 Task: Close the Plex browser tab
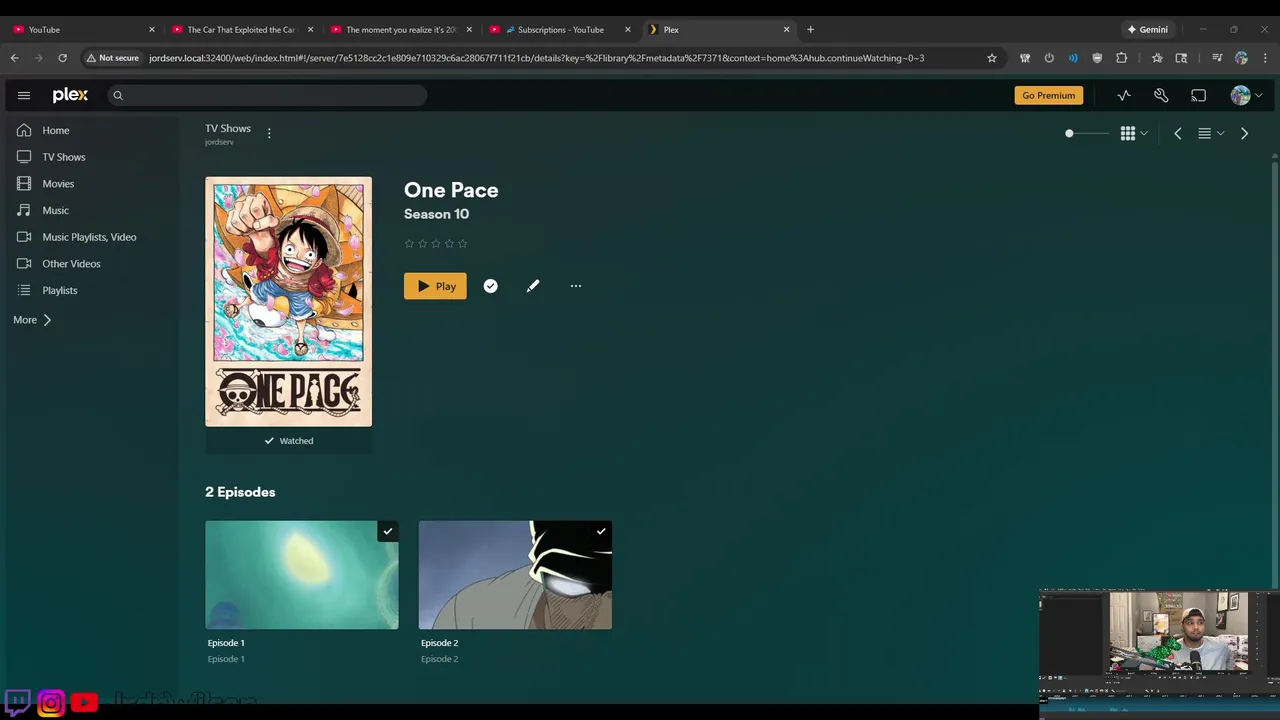click(x=786, y=29)
